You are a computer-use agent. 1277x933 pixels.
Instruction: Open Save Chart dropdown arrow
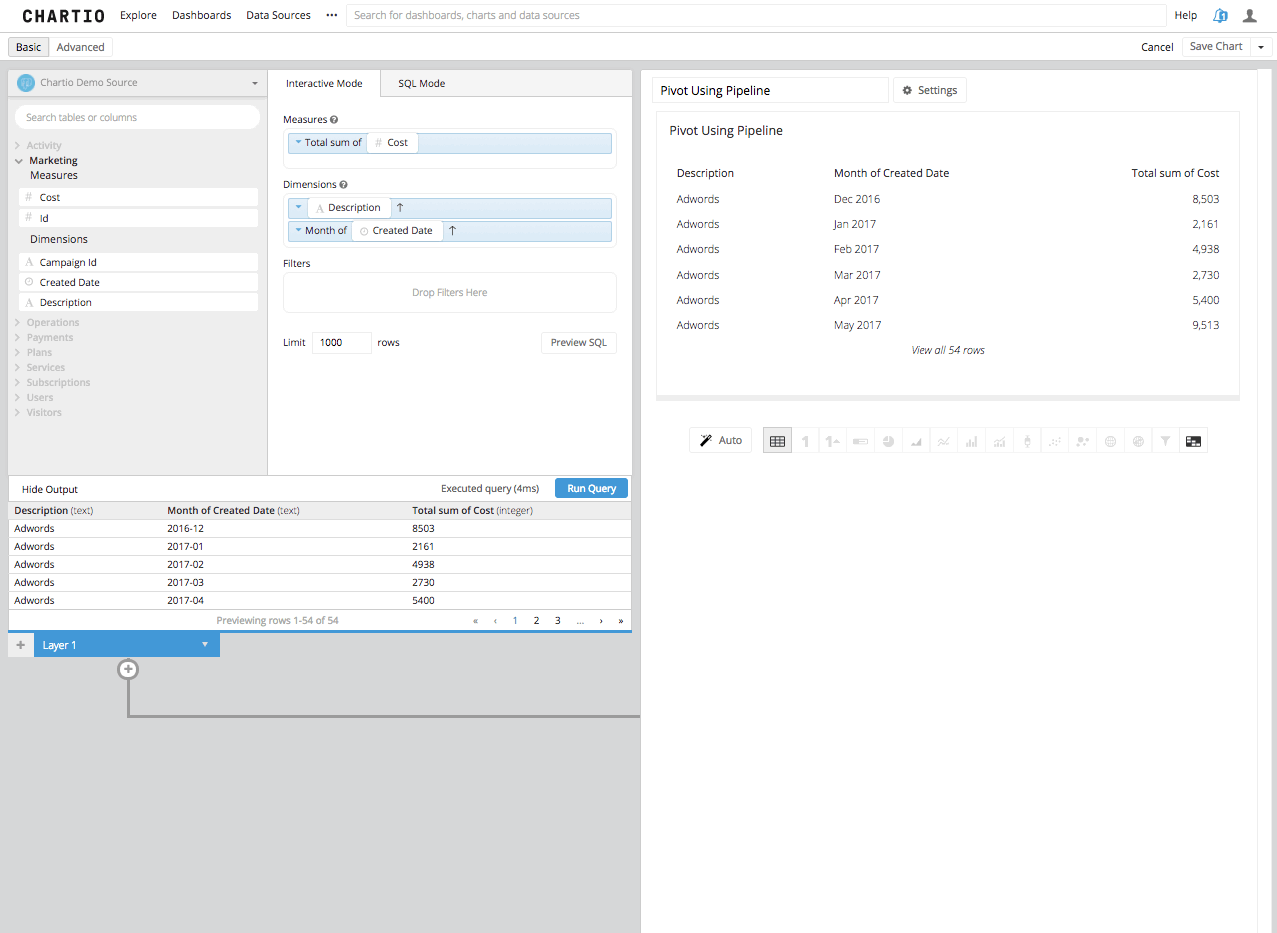tap(1260, 47)
